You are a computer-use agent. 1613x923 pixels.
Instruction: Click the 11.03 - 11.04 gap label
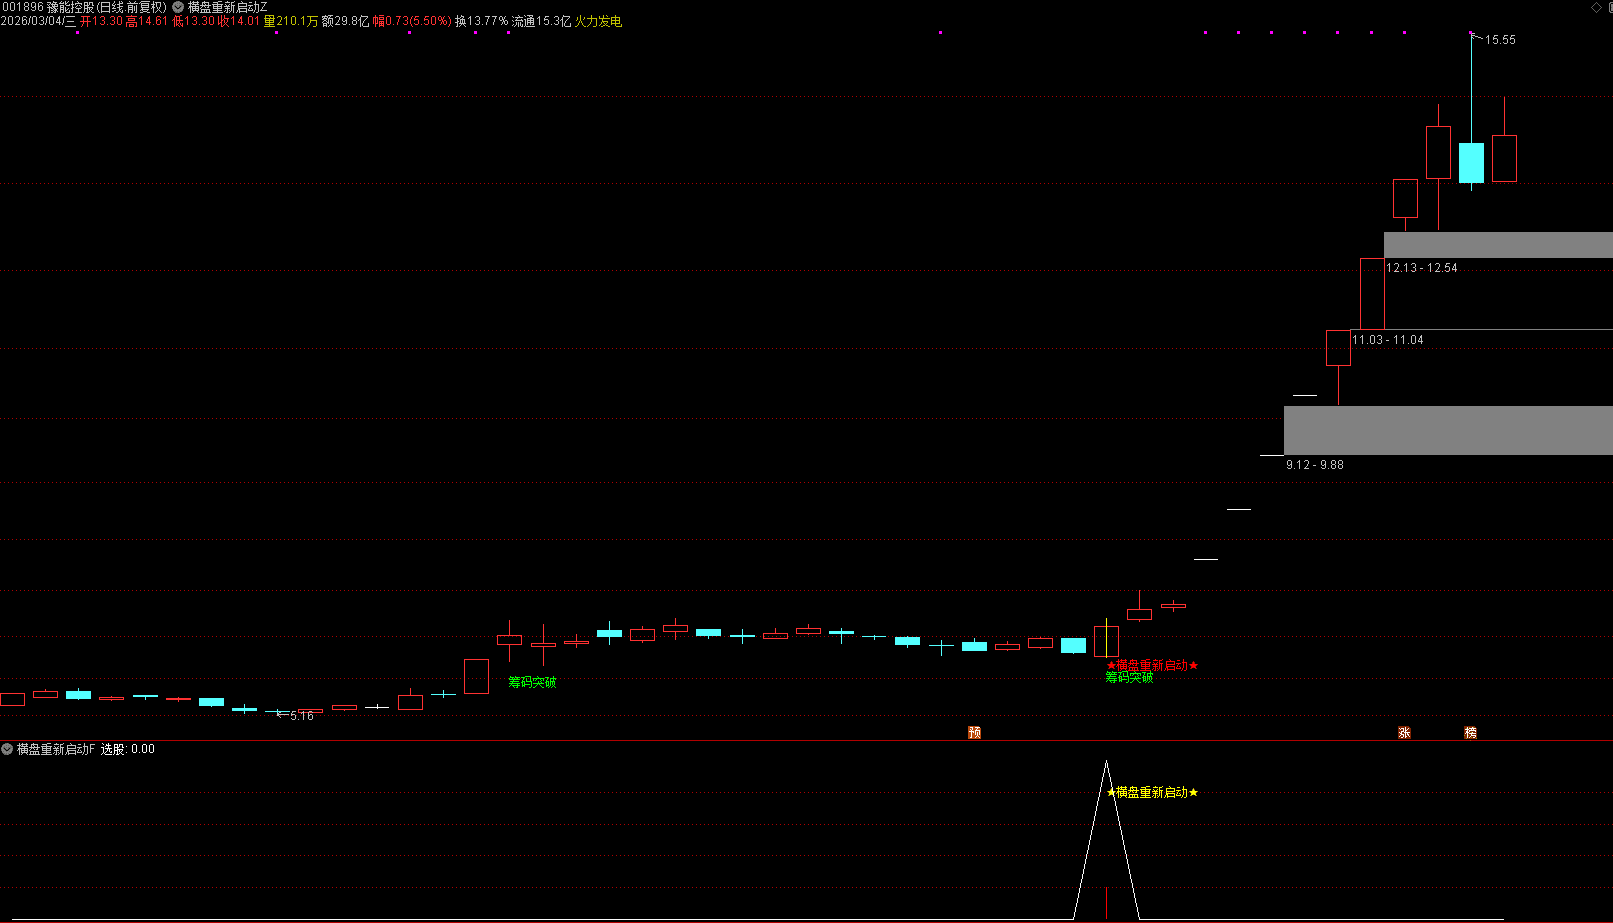point(1387,340)
